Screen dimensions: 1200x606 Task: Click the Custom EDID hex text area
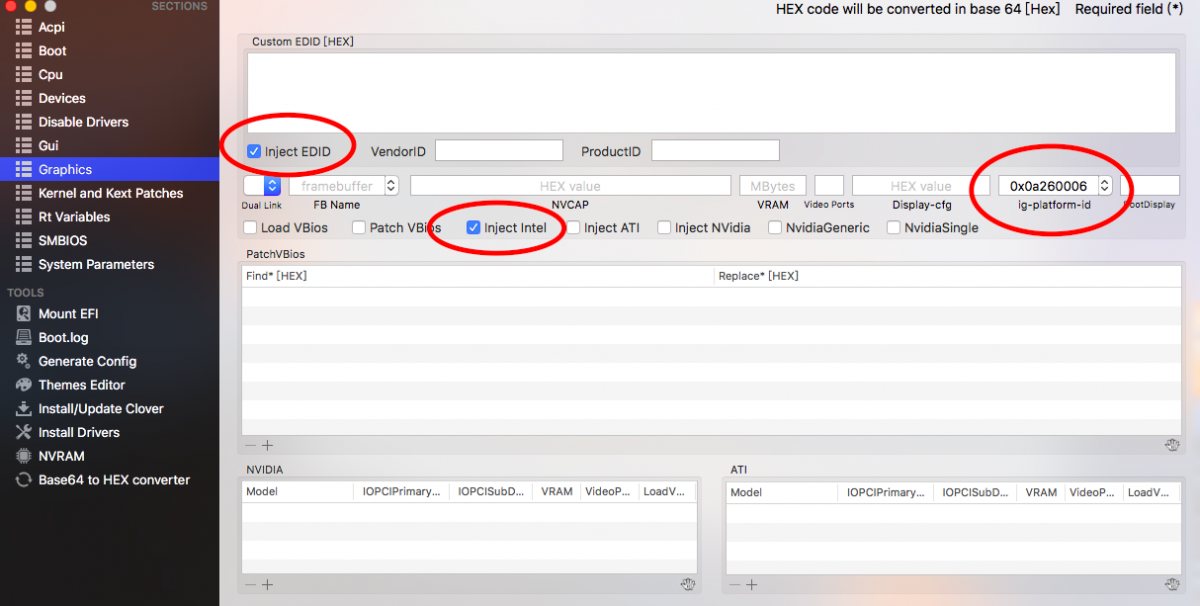pos(710,92)
